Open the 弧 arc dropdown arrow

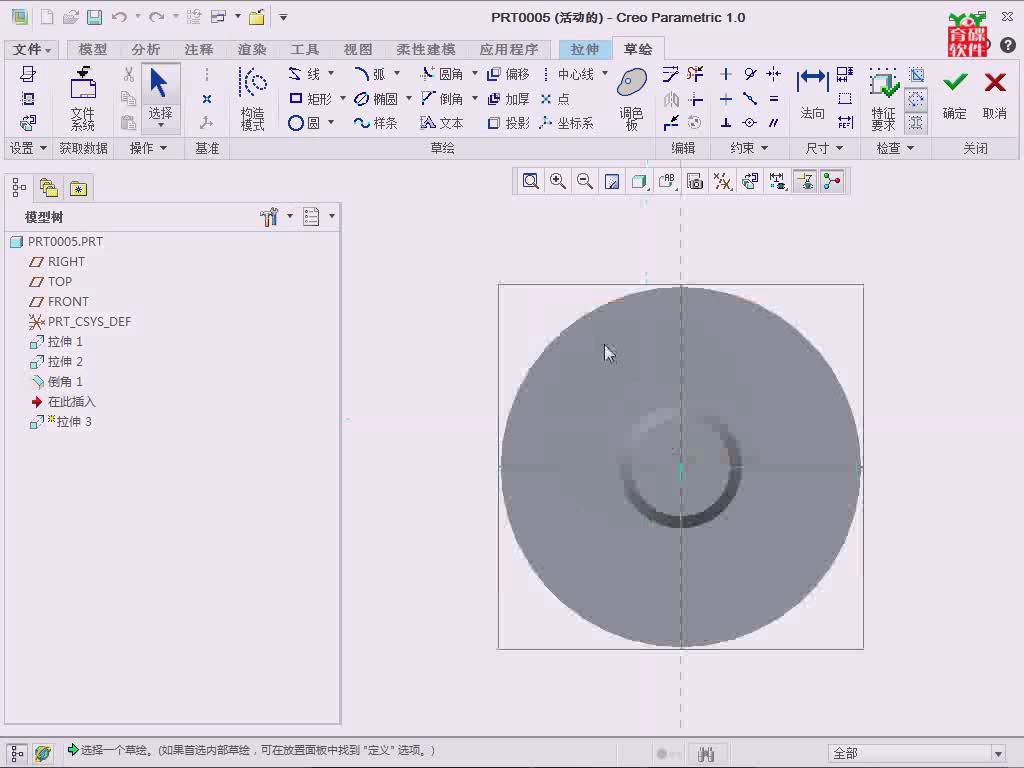tap(396, 74)
